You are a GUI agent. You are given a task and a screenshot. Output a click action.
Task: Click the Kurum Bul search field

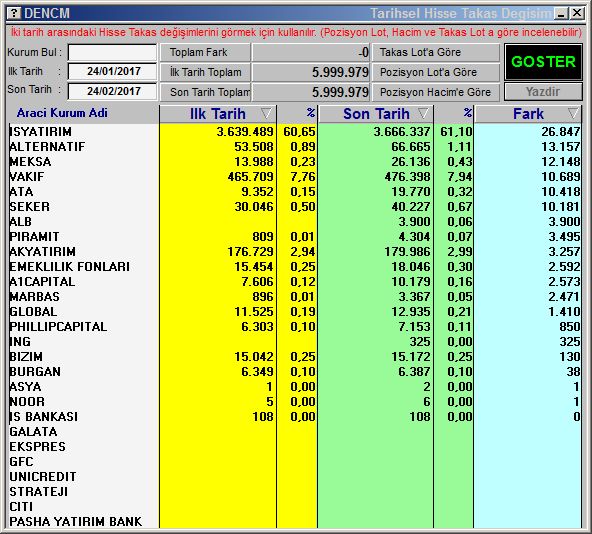pyautogui.click(x=113, y=52)
